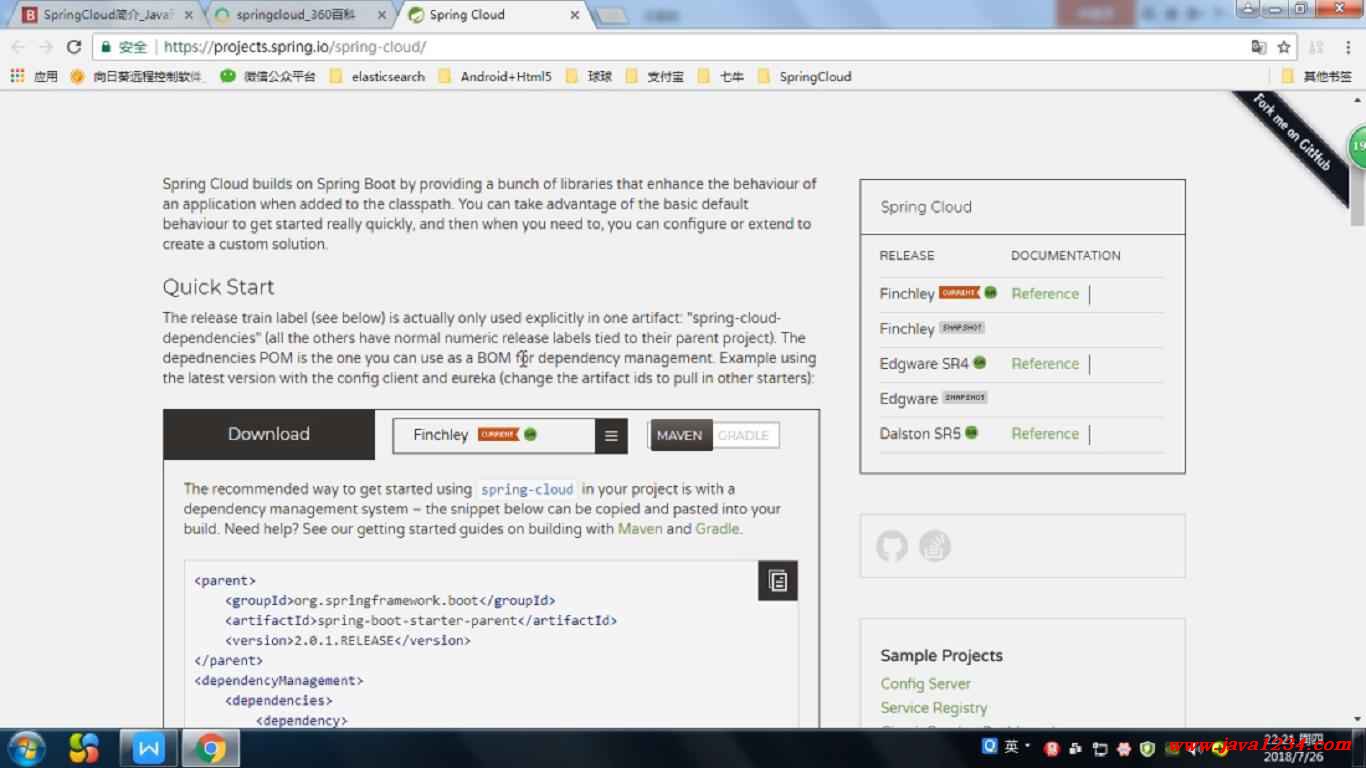Click the Fork me on GitHub ribbon
The image size is (1366, 768).
pyautogui.click(x=1292, y=135)
